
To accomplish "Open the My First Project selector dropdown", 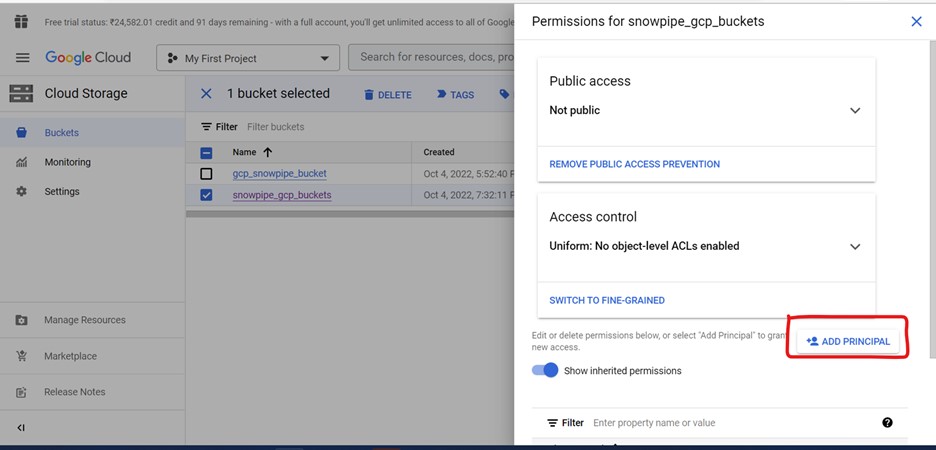I will 248,58.
